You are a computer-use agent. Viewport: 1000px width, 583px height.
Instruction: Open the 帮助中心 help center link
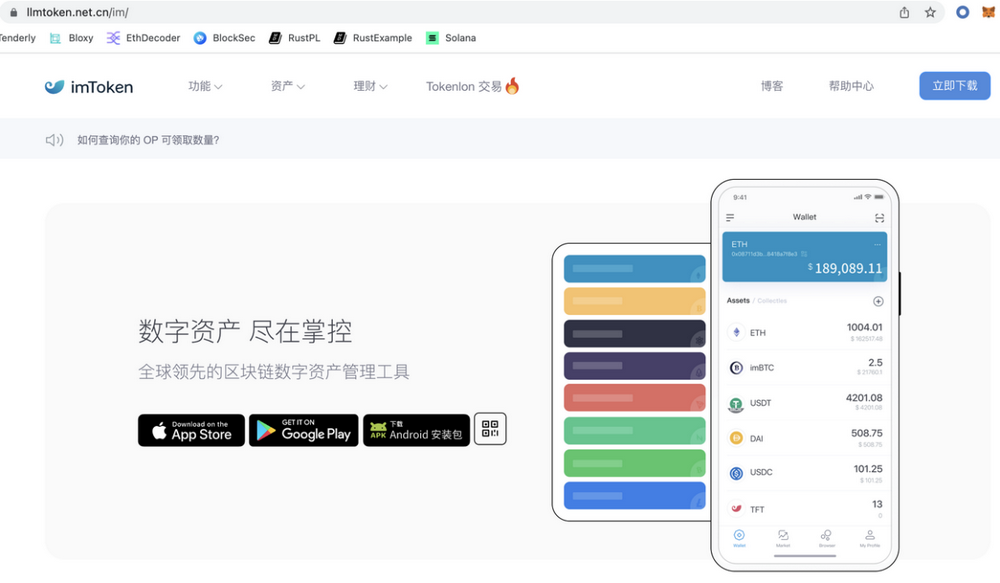(851, 86)
